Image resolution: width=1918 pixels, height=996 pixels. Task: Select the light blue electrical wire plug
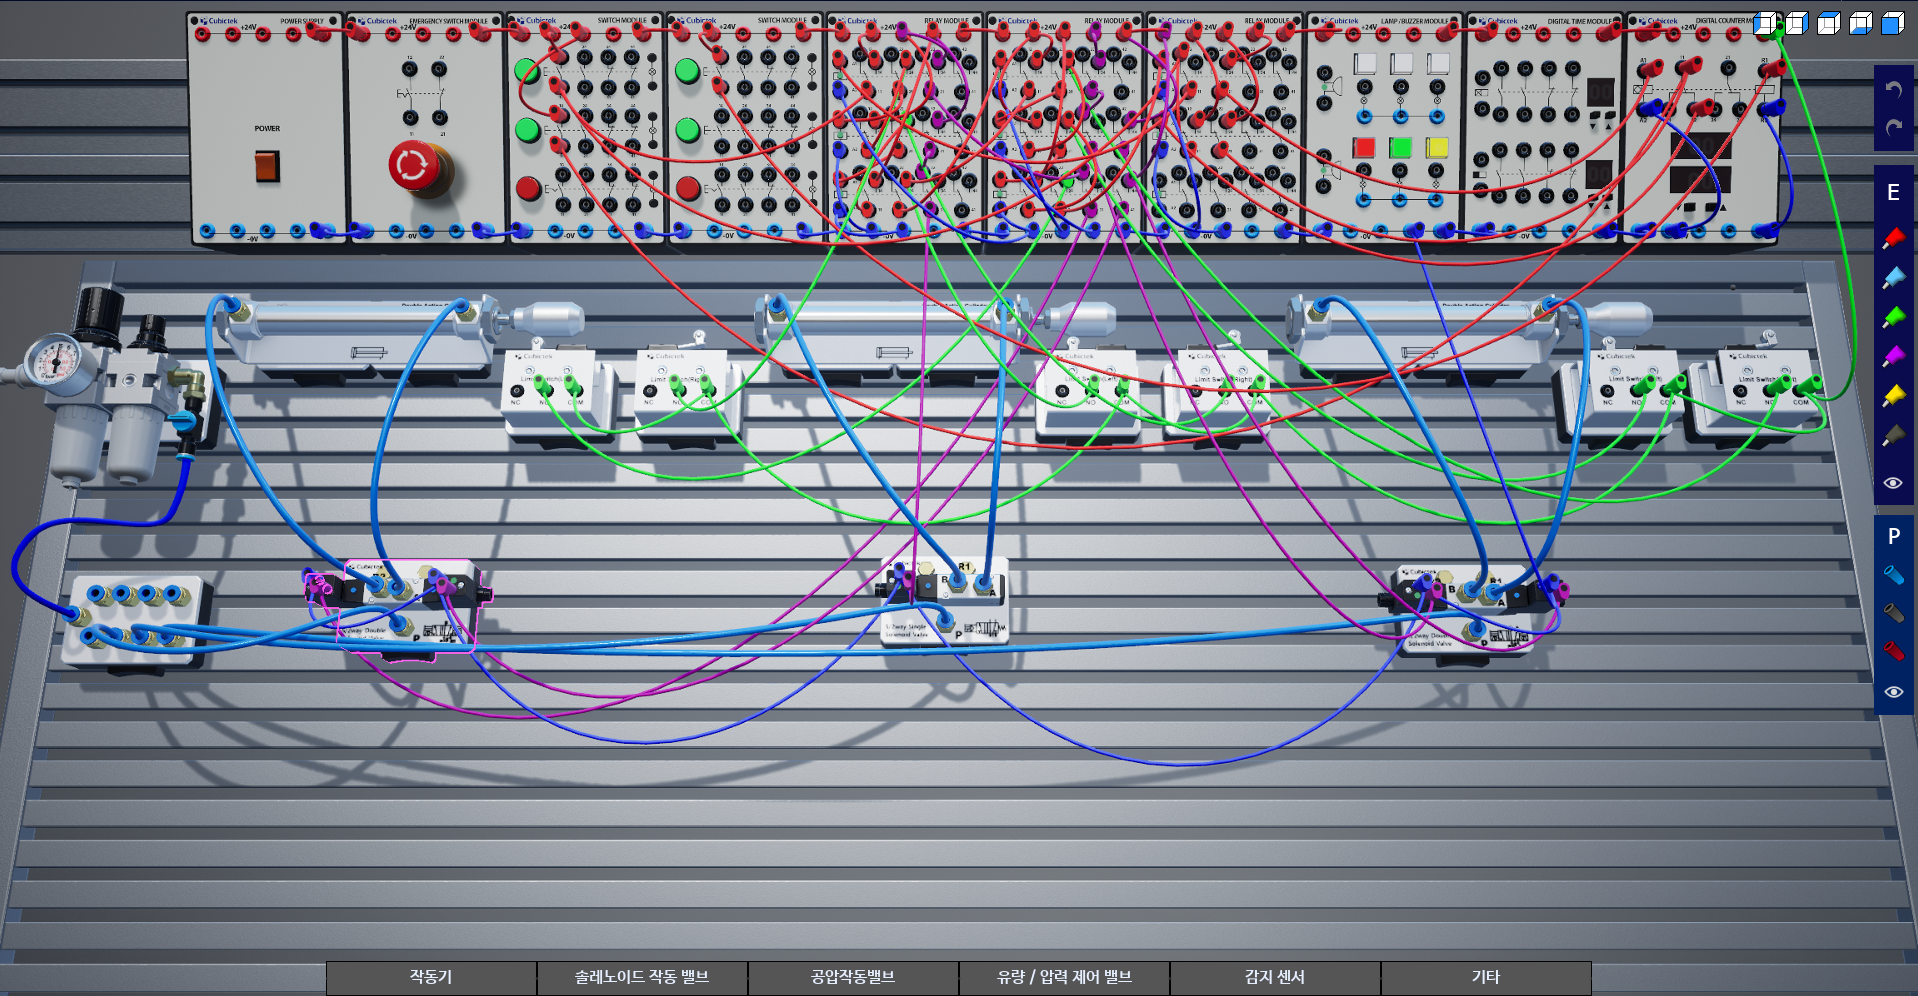point(1893,278)
